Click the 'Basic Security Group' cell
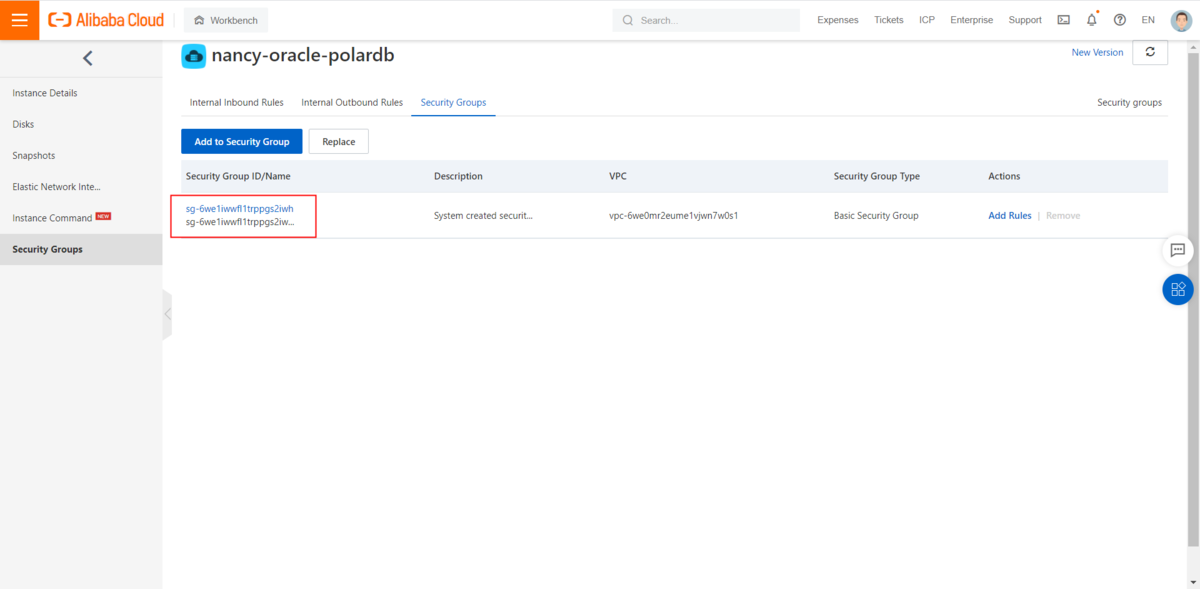The width and height of the screenshot is (1200, 589). [x=876, y=215]
